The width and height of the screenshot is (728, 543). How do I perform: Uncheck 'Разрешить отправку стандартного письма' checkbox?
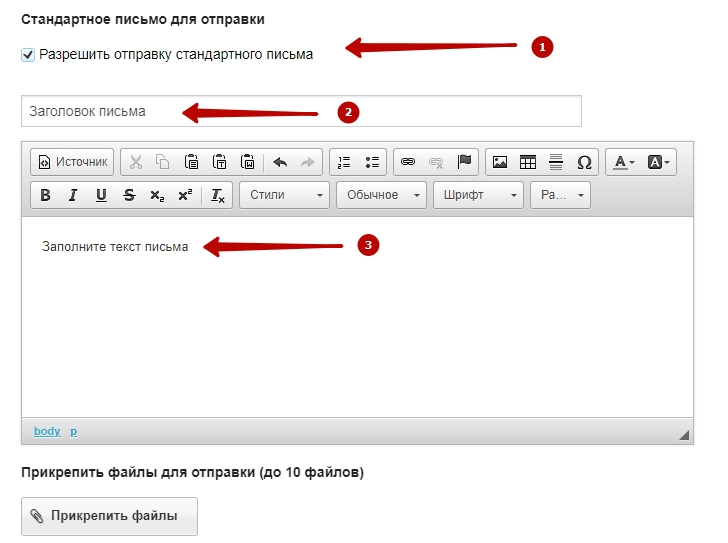pos(28,55)
